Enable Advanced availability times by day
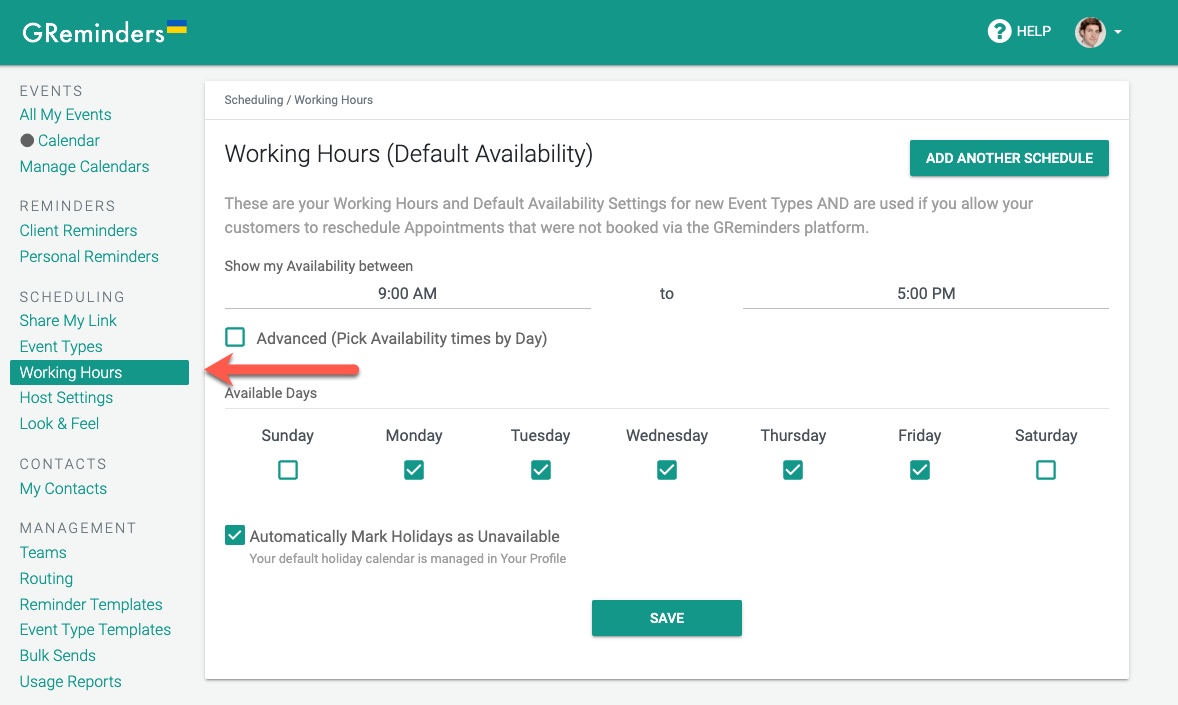This screenshot has width=1178, height=705. 234,337
